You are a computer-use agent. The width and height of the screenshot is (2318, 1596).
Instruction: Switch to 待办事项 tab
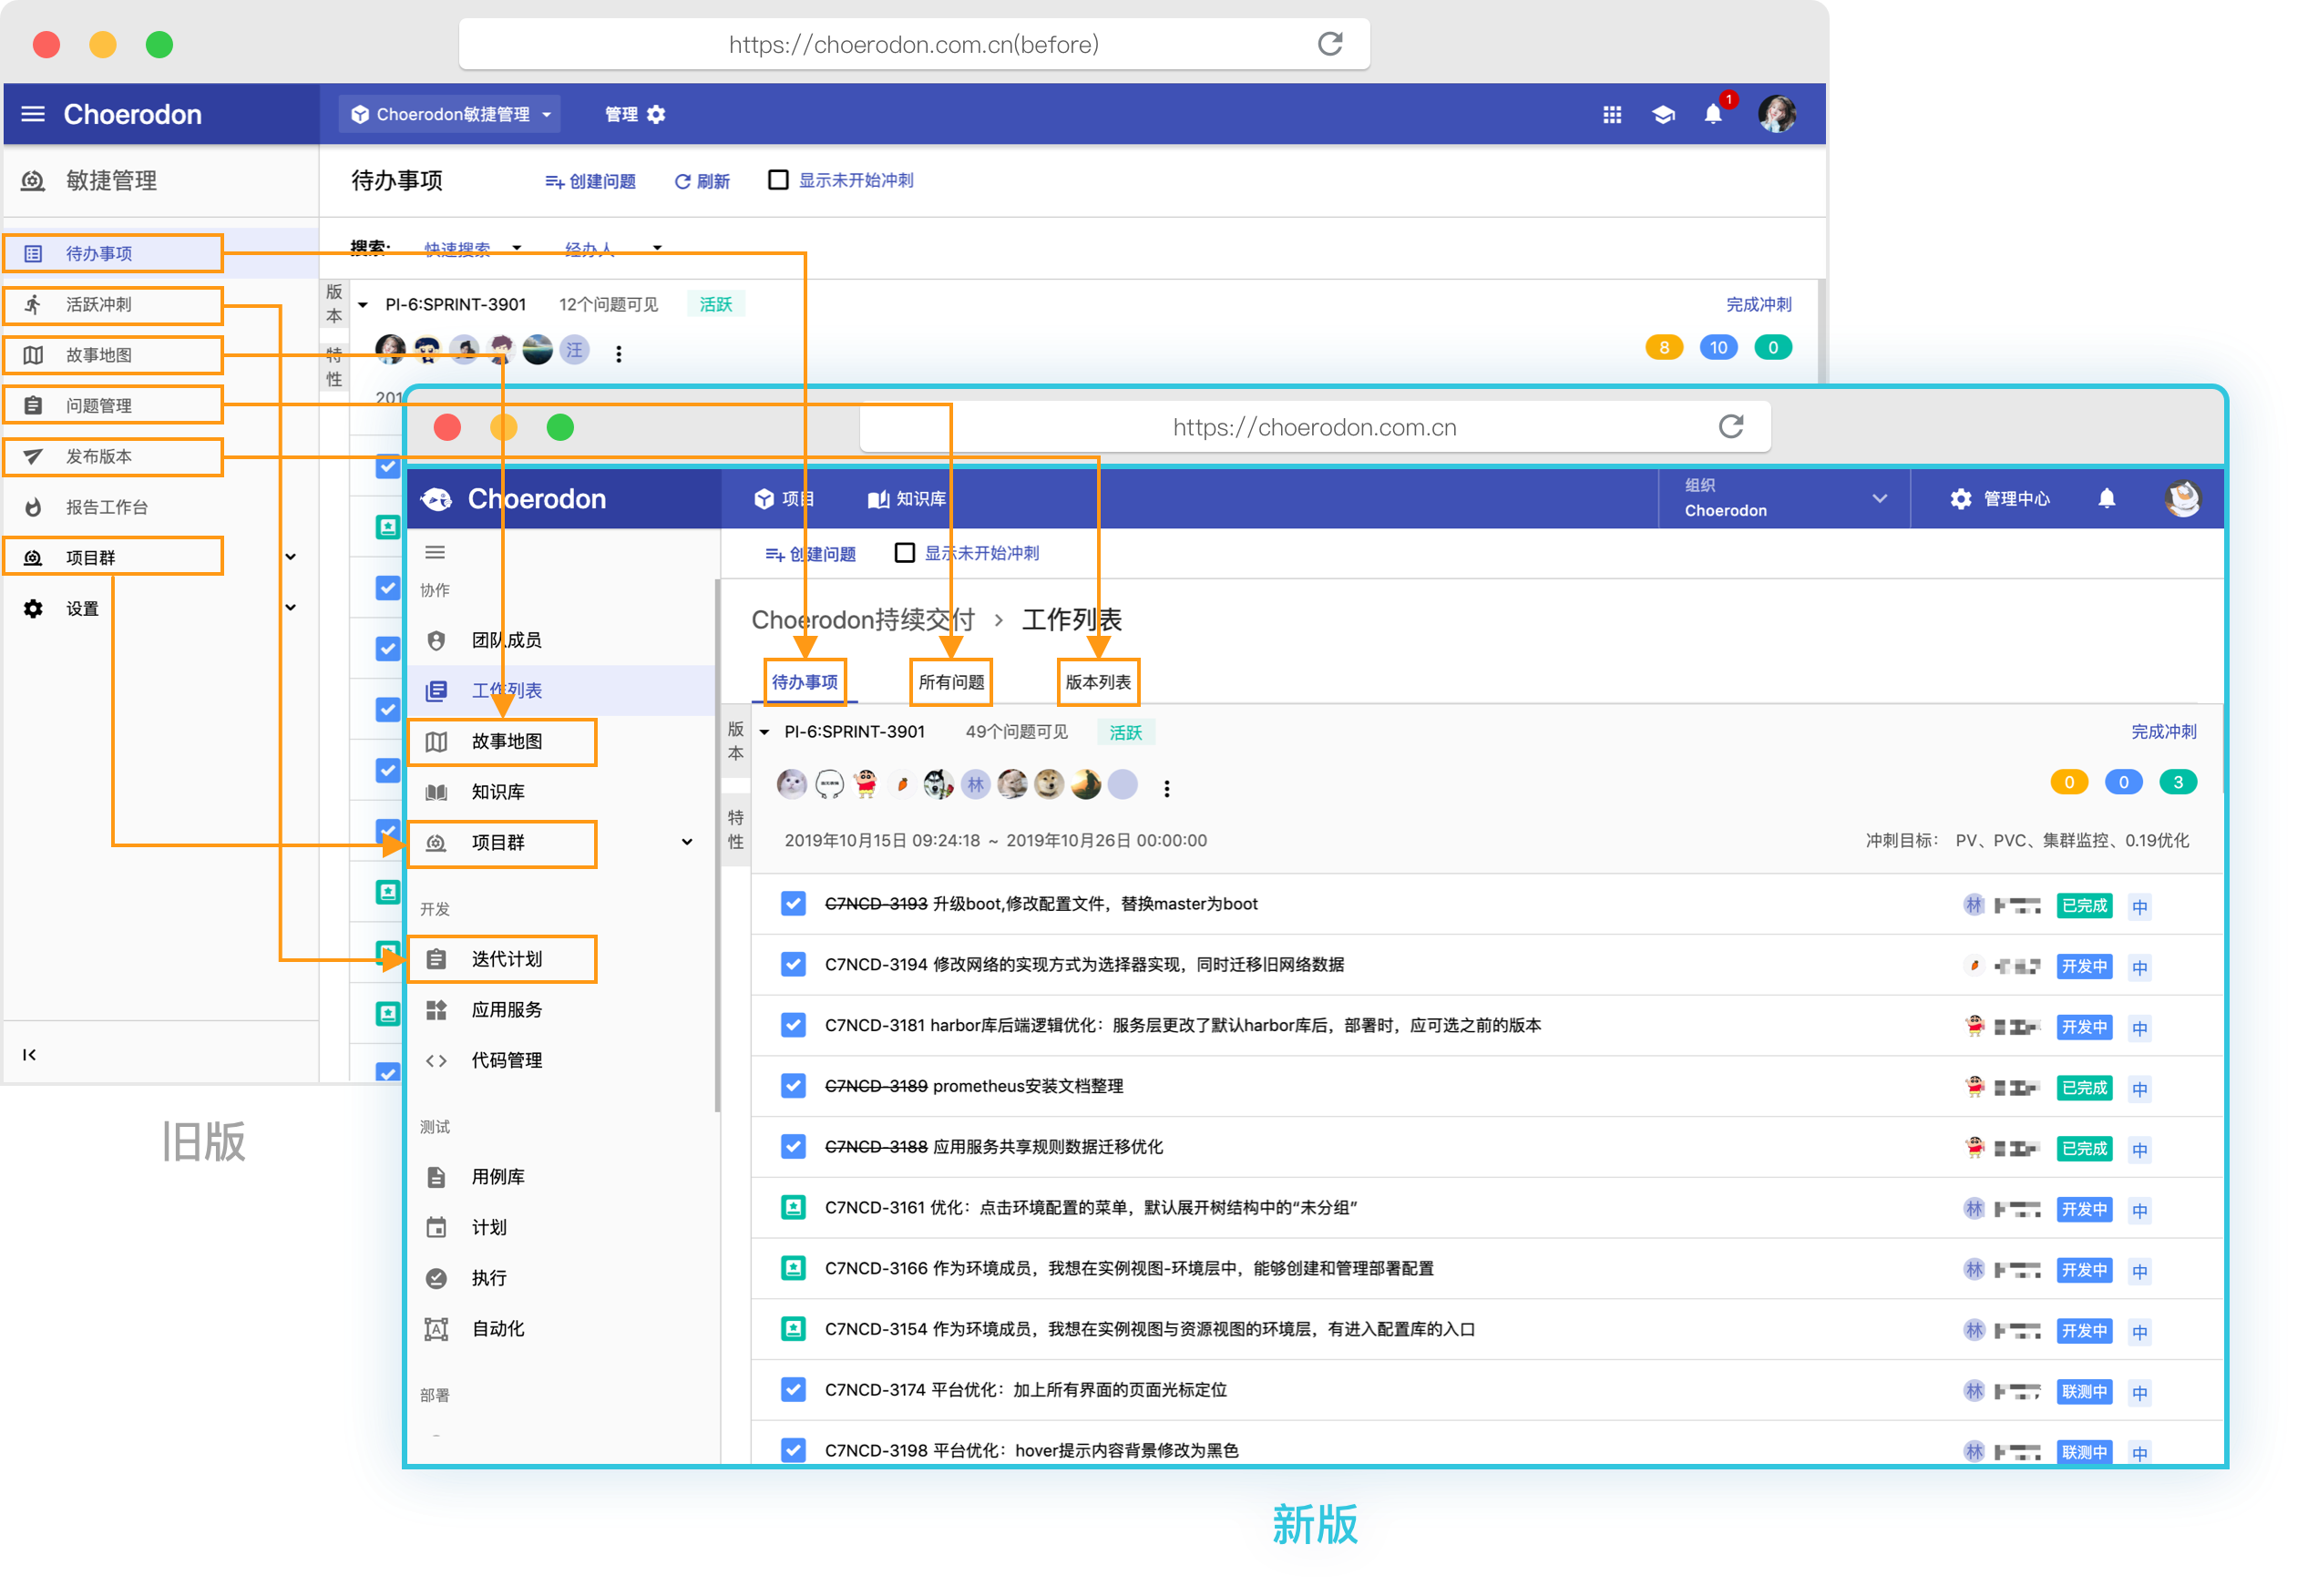point(804,682)
